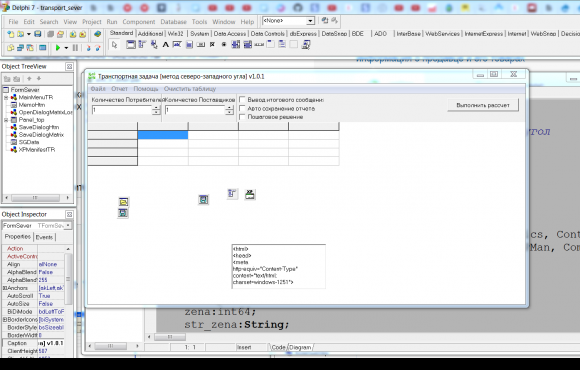Image resolution: width=580 pixels, height=370 pixels.
Task: Click the selection arrow pointer tool
Action: (x=114, y=45)
